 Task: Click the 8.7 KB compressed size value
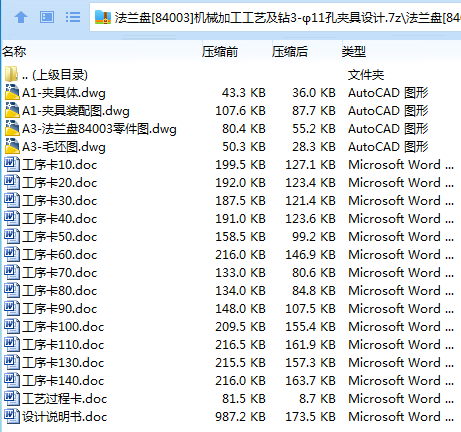click(x=317, y=399)
